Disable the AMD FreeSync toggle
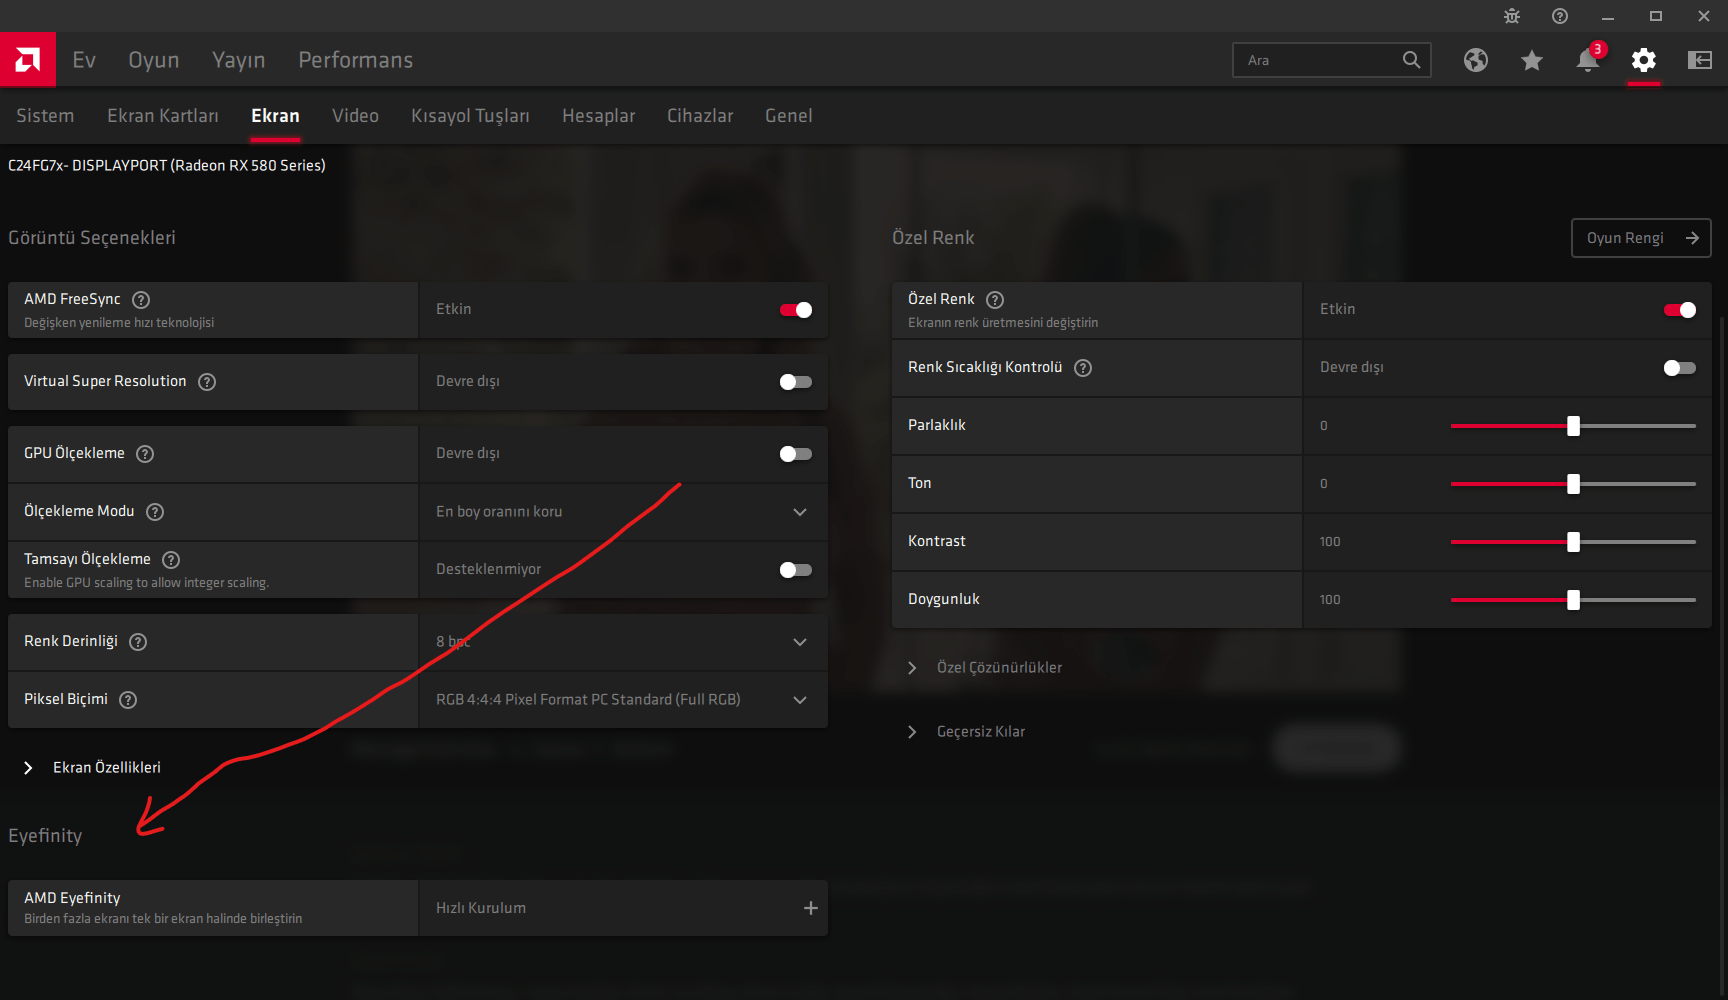 796,310
